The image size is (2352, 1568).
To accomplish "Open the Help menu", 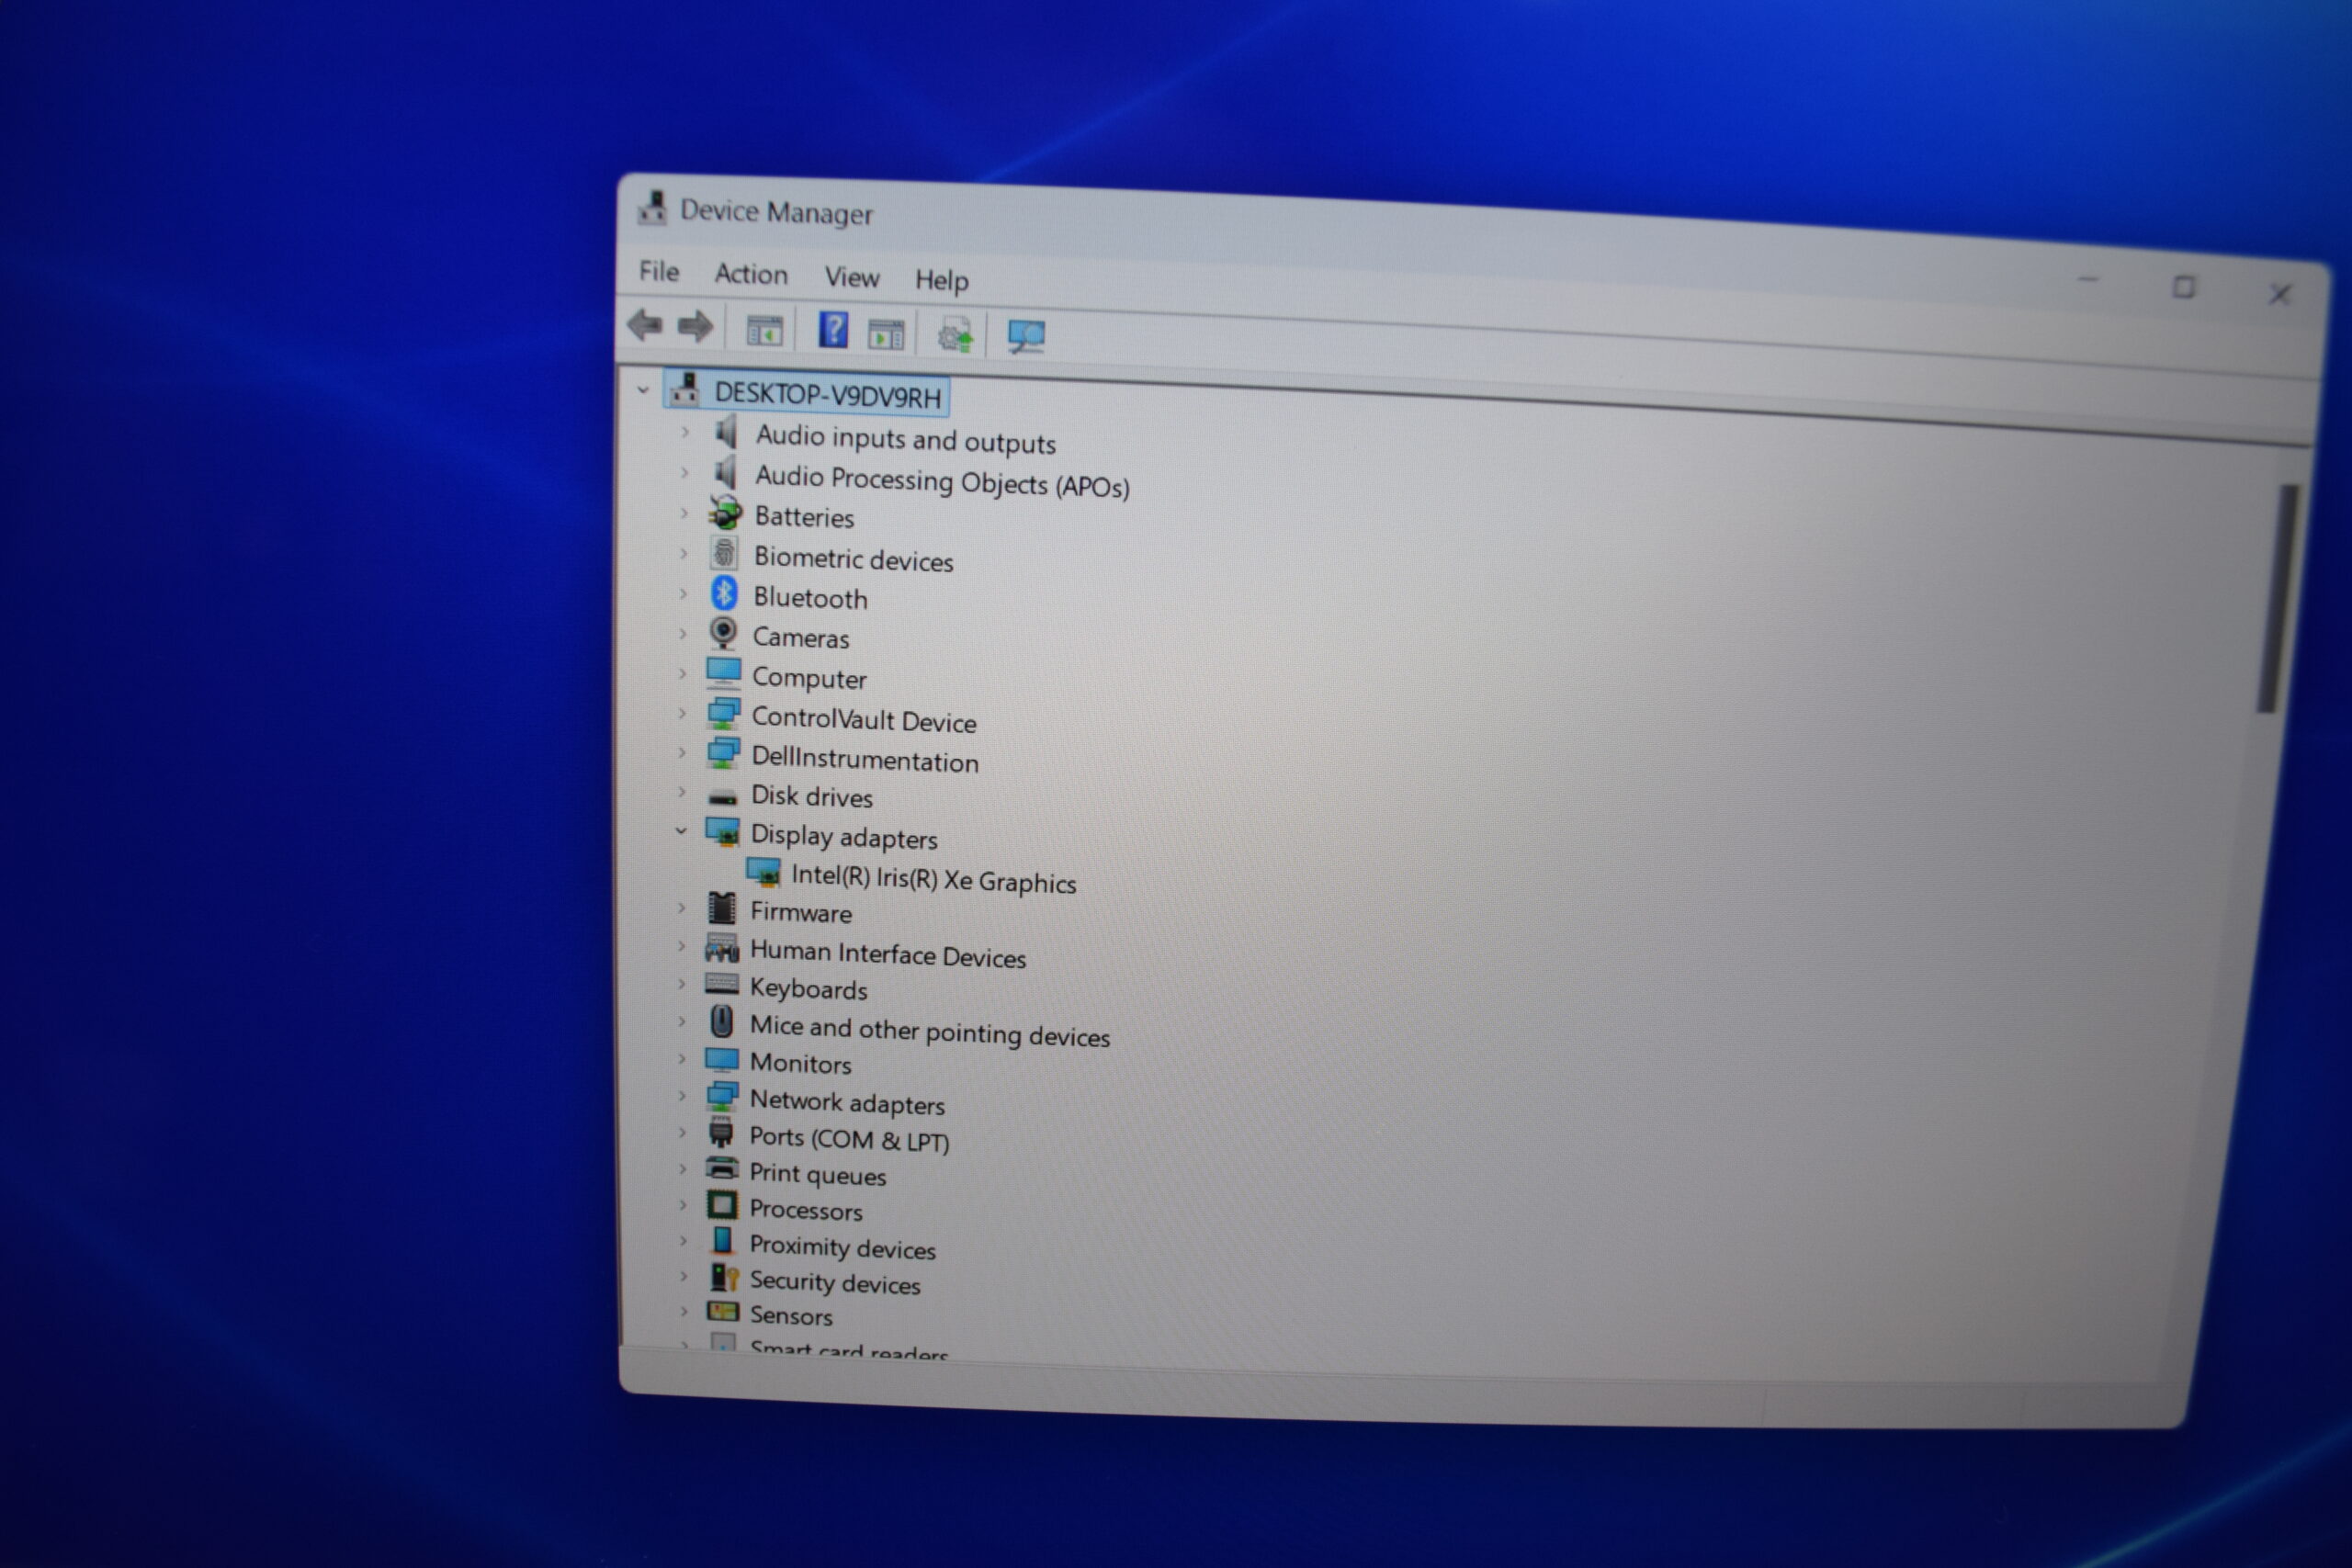I will 942,281.
